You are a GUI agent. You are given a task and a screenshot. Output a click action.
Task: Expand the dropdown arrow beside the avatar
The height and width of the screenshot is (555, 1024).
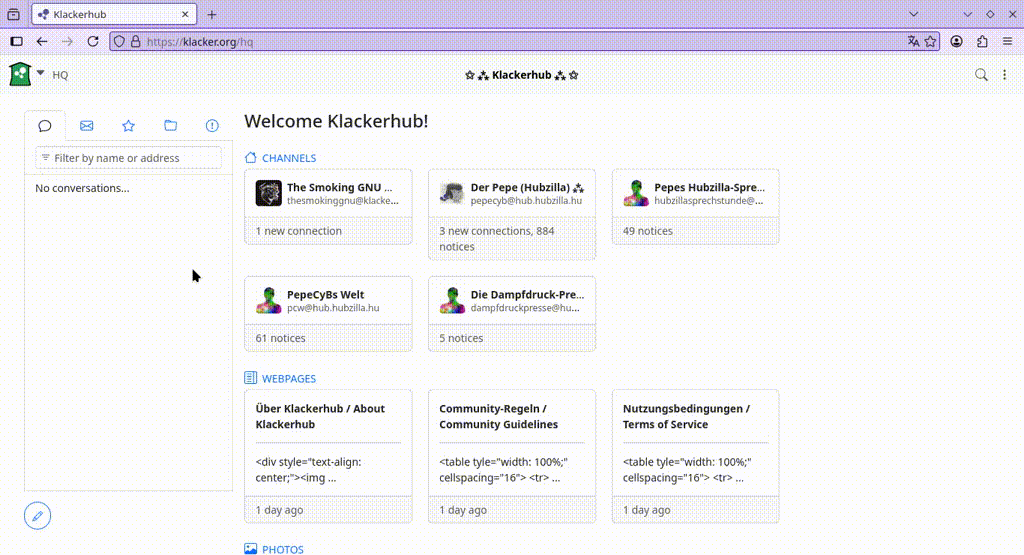pyautogui.click(x=41, y=73)
